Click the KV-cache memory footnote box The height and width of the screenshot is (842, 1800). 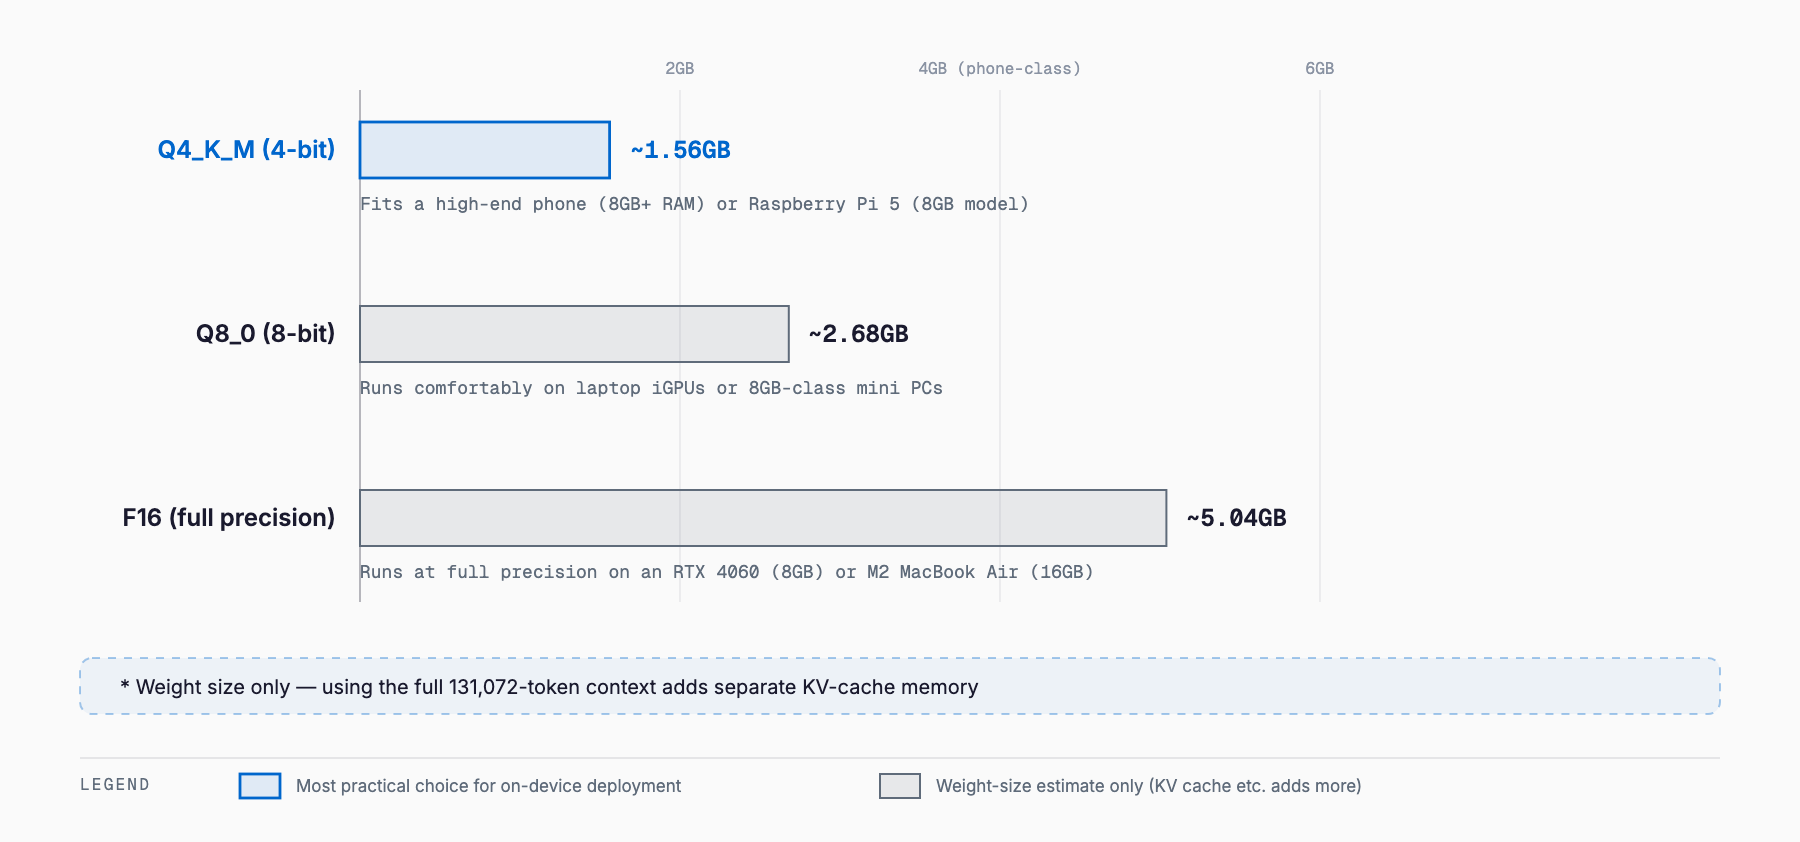pos(900,686)
